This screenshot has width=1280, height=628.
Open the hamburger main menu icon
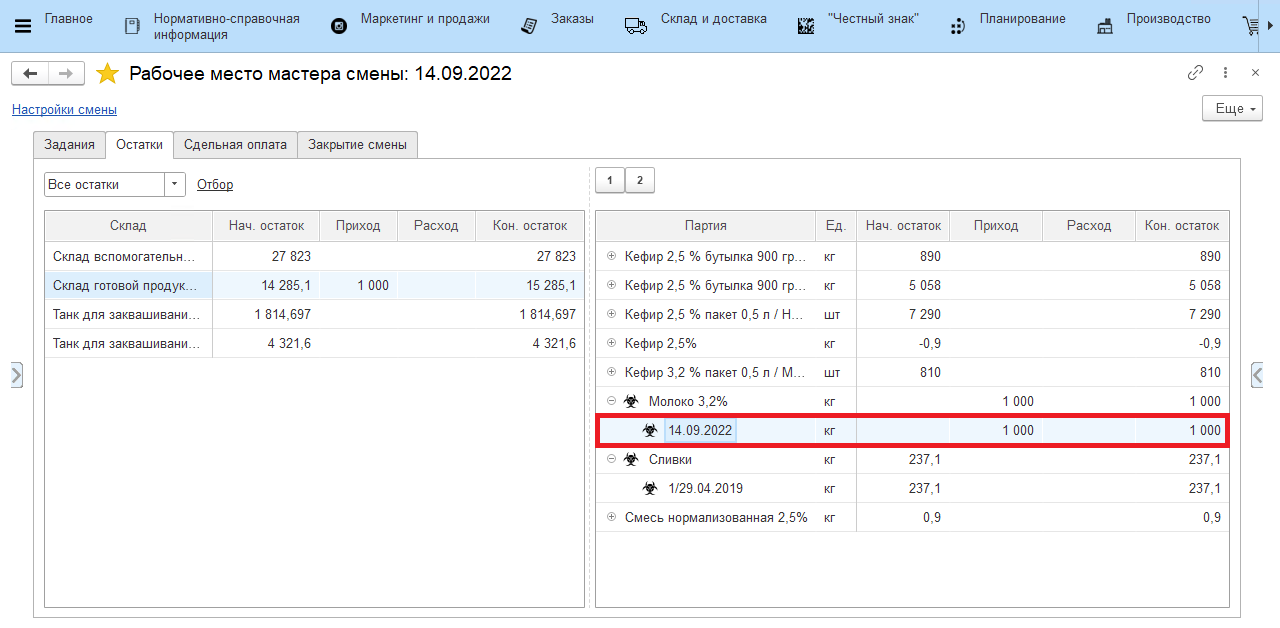point(22,26)
